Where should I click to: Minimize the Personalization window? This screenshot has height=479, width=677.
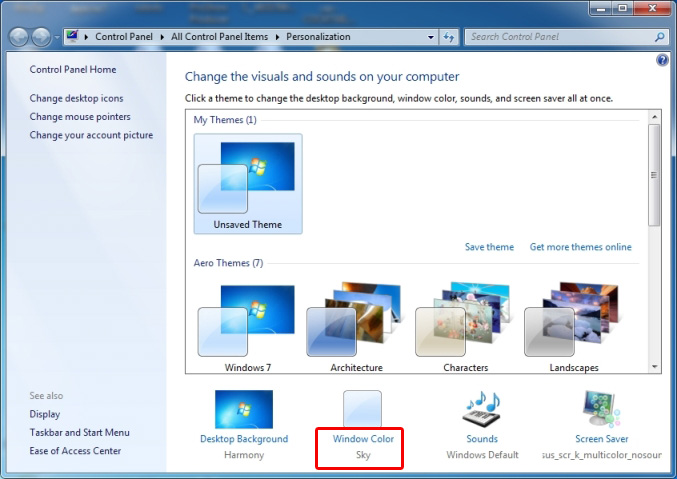point(601,8)
